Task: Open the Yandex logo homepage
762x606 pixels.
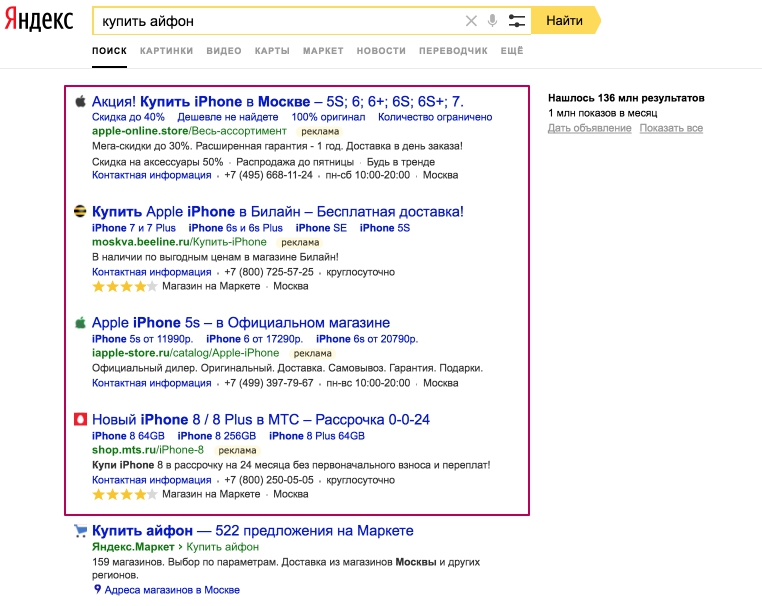Action: 38,21
